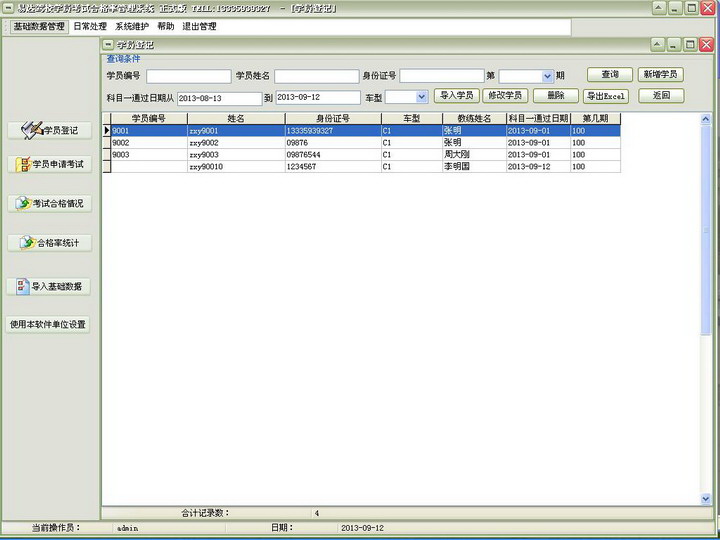Click end date field 2013-09-12
This screenshot has height=540, width=720.
coord(318,97)
